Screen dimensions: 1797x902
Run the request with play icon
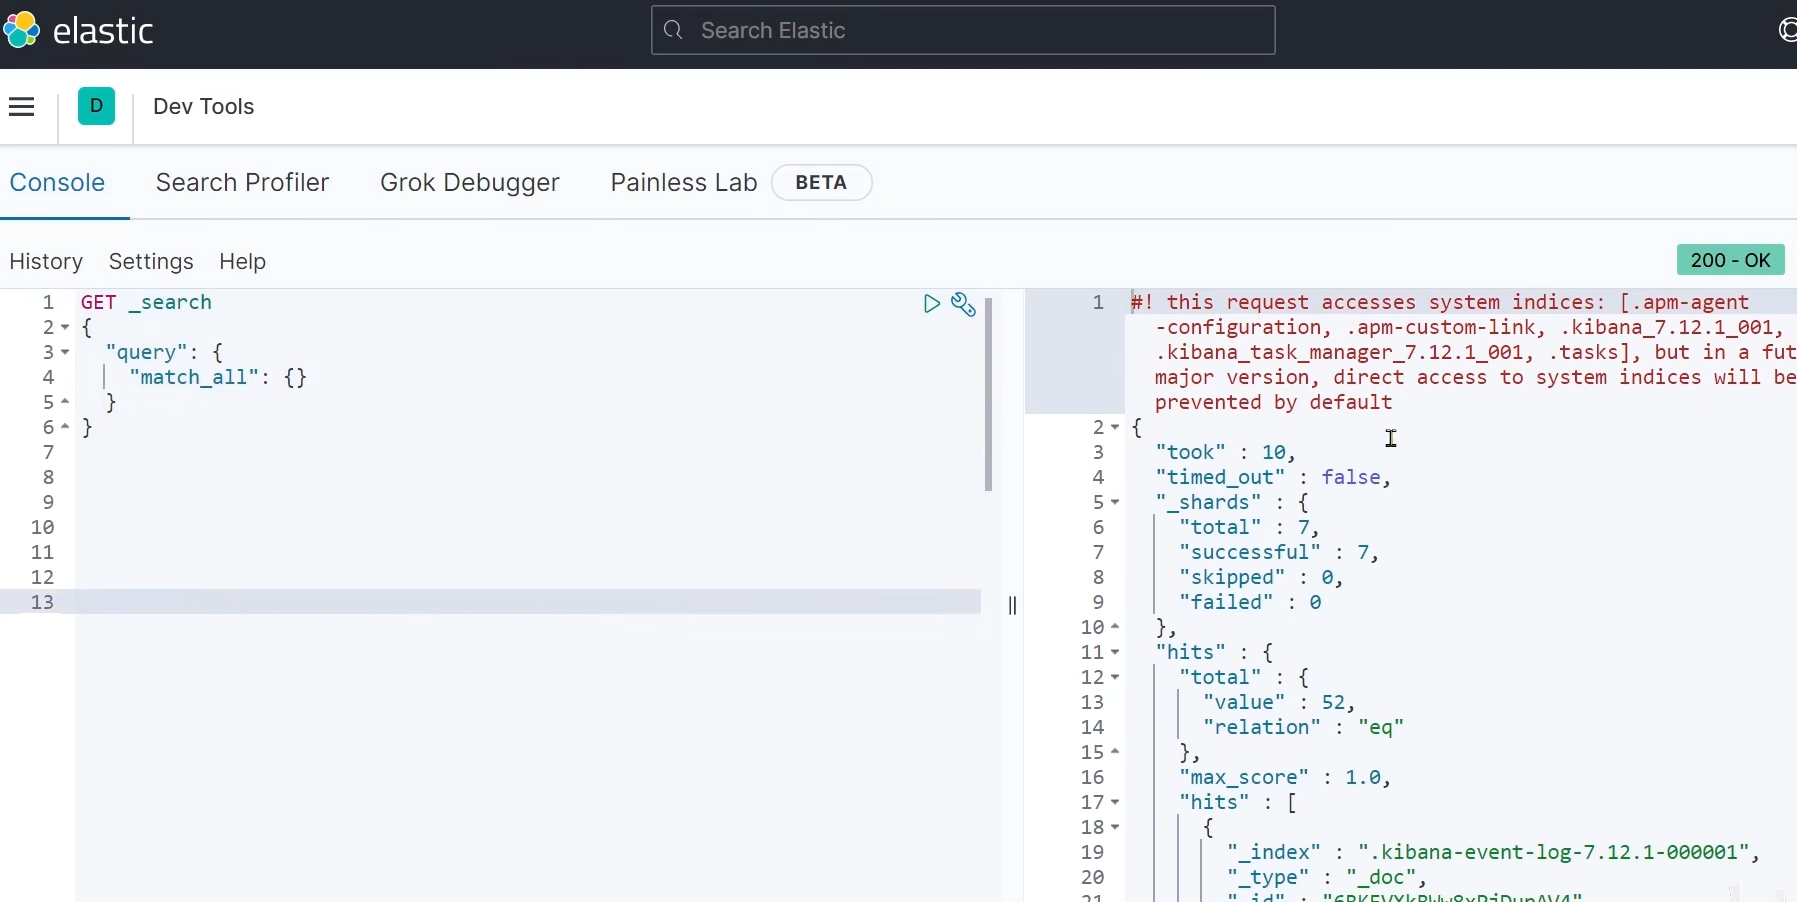[932, 304]
